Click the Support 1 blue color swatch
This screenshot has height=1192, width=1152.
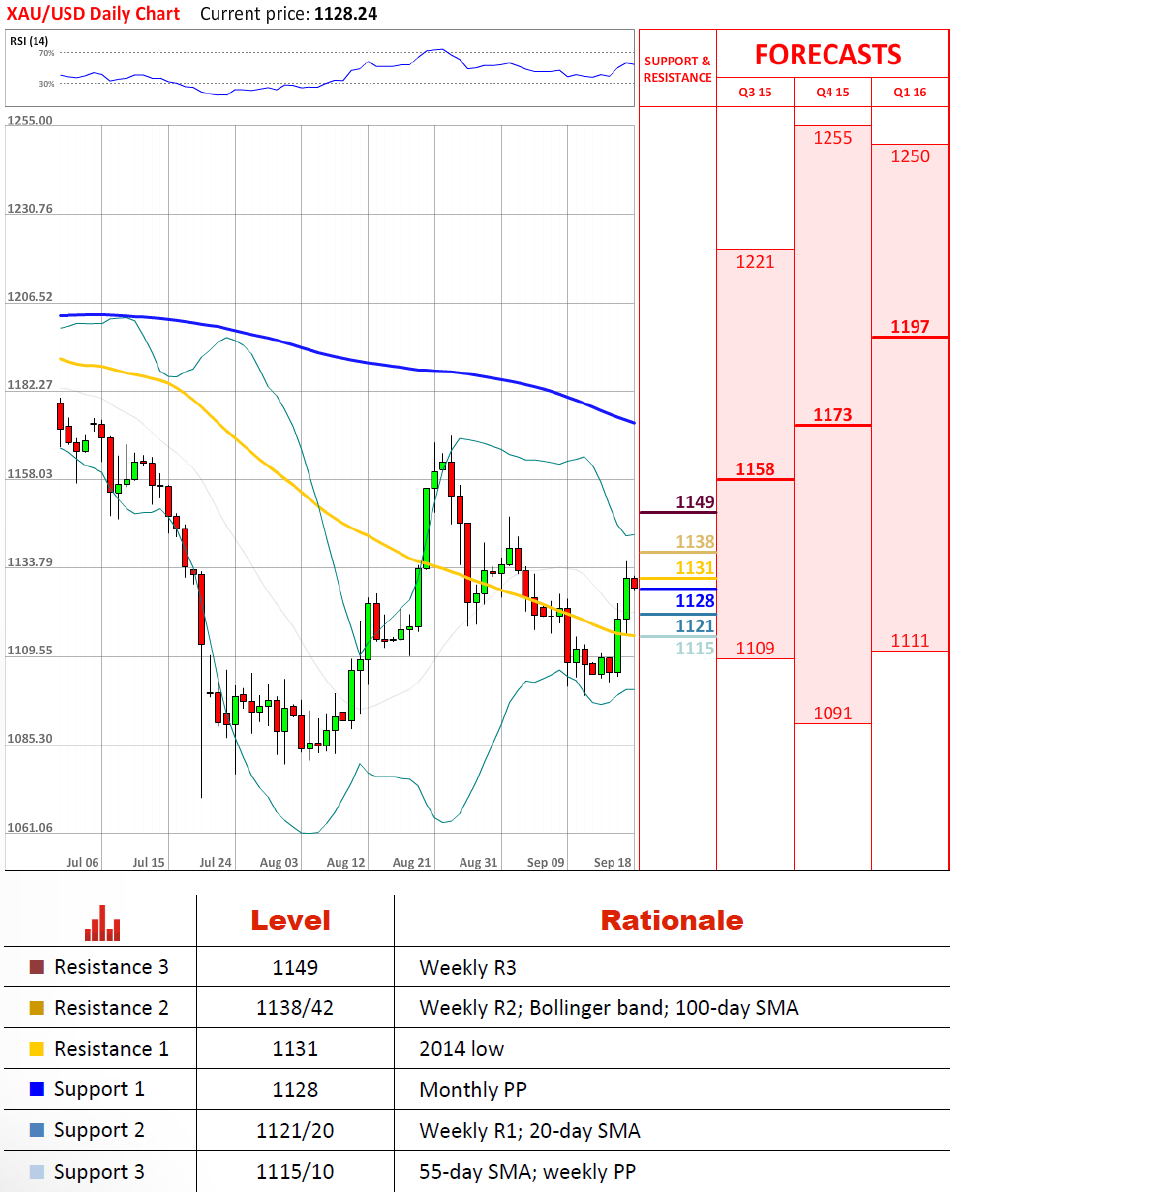click(x=36, y=1089)
